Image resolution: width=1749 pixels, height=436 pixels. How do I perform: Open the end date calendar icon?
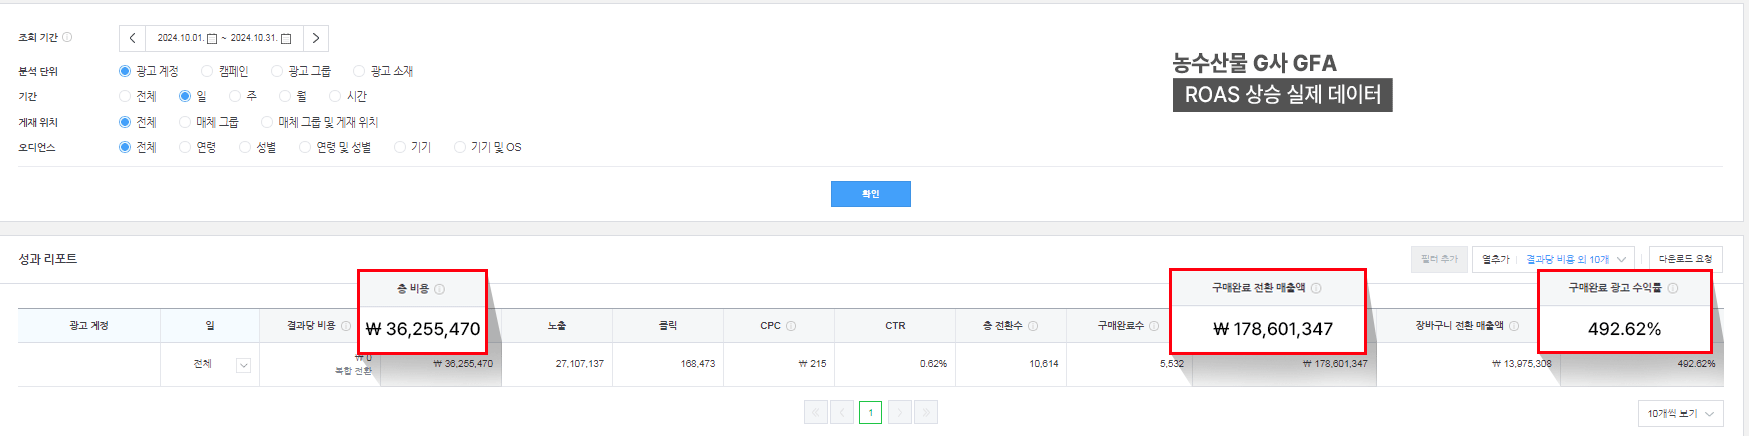click(x=286, y=39)
